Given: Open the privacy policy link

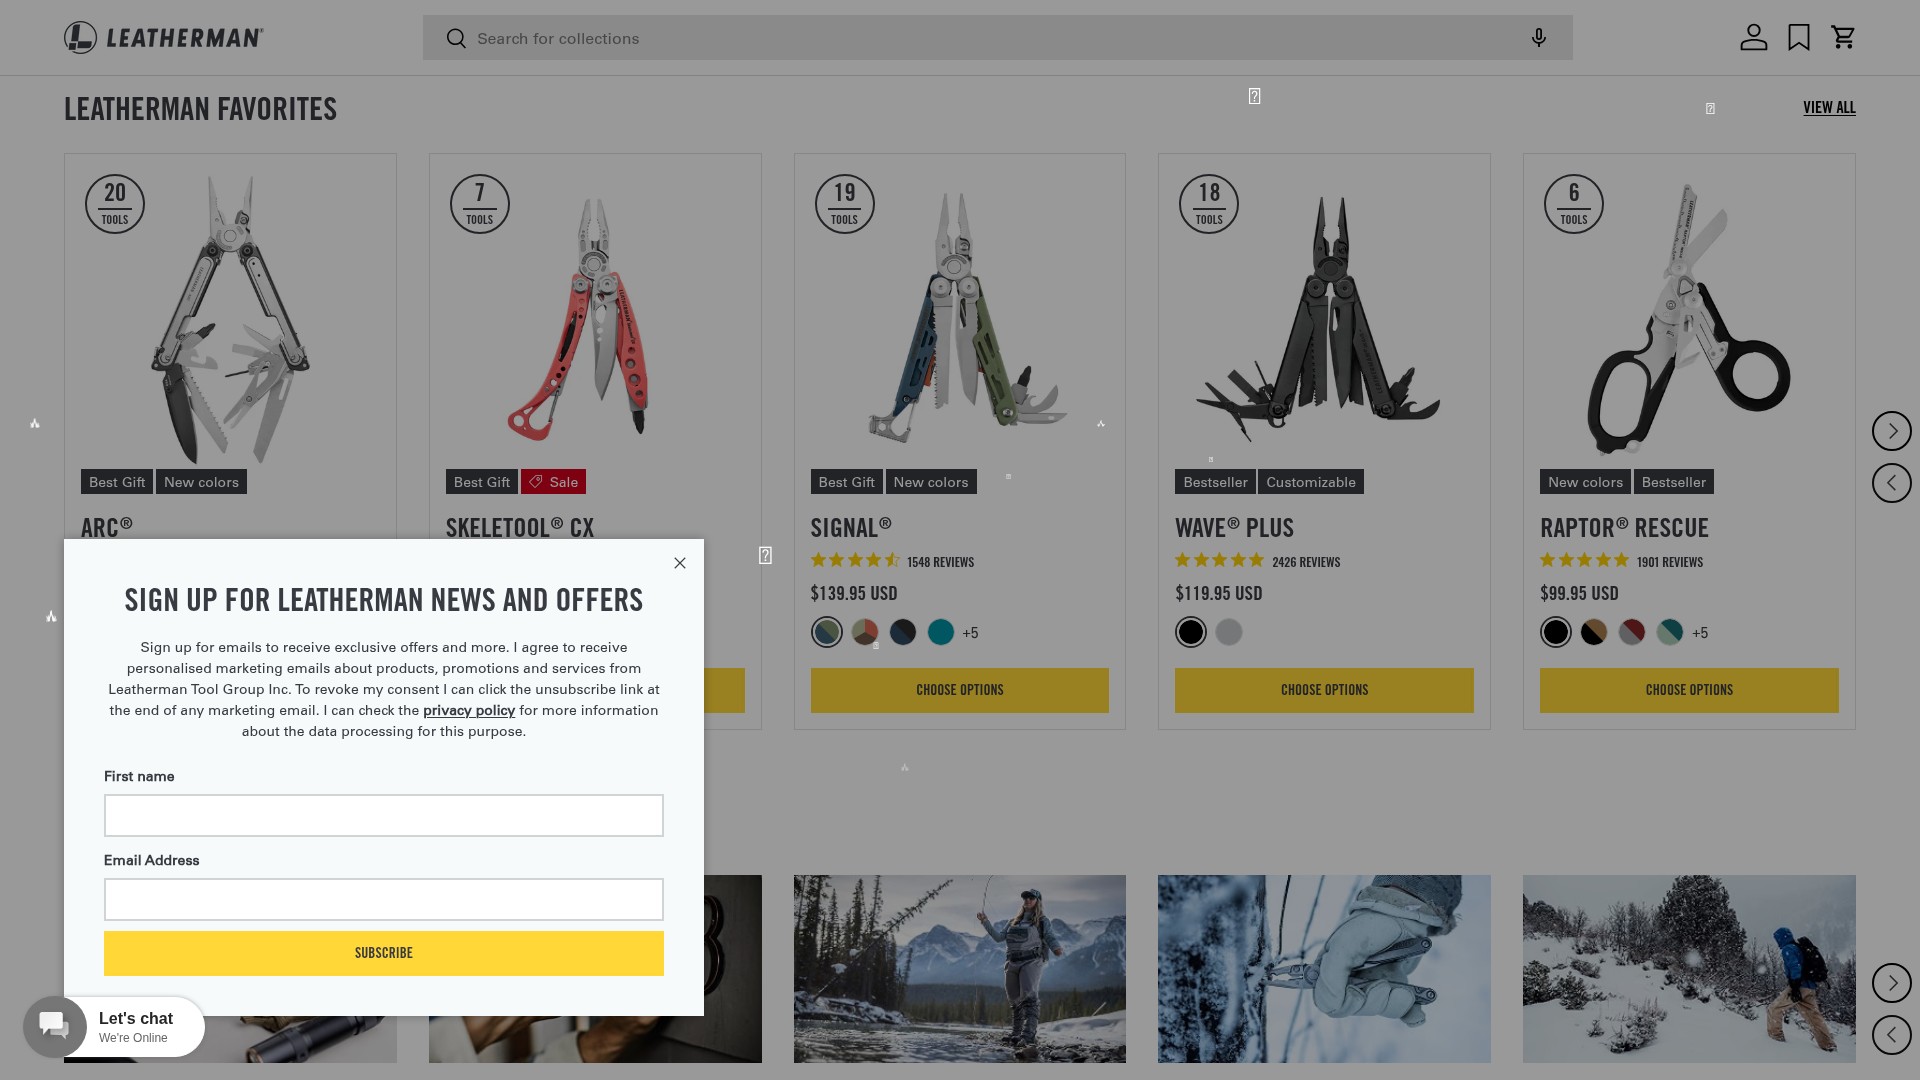Looking at the screenshot, I should coord(469,710).
